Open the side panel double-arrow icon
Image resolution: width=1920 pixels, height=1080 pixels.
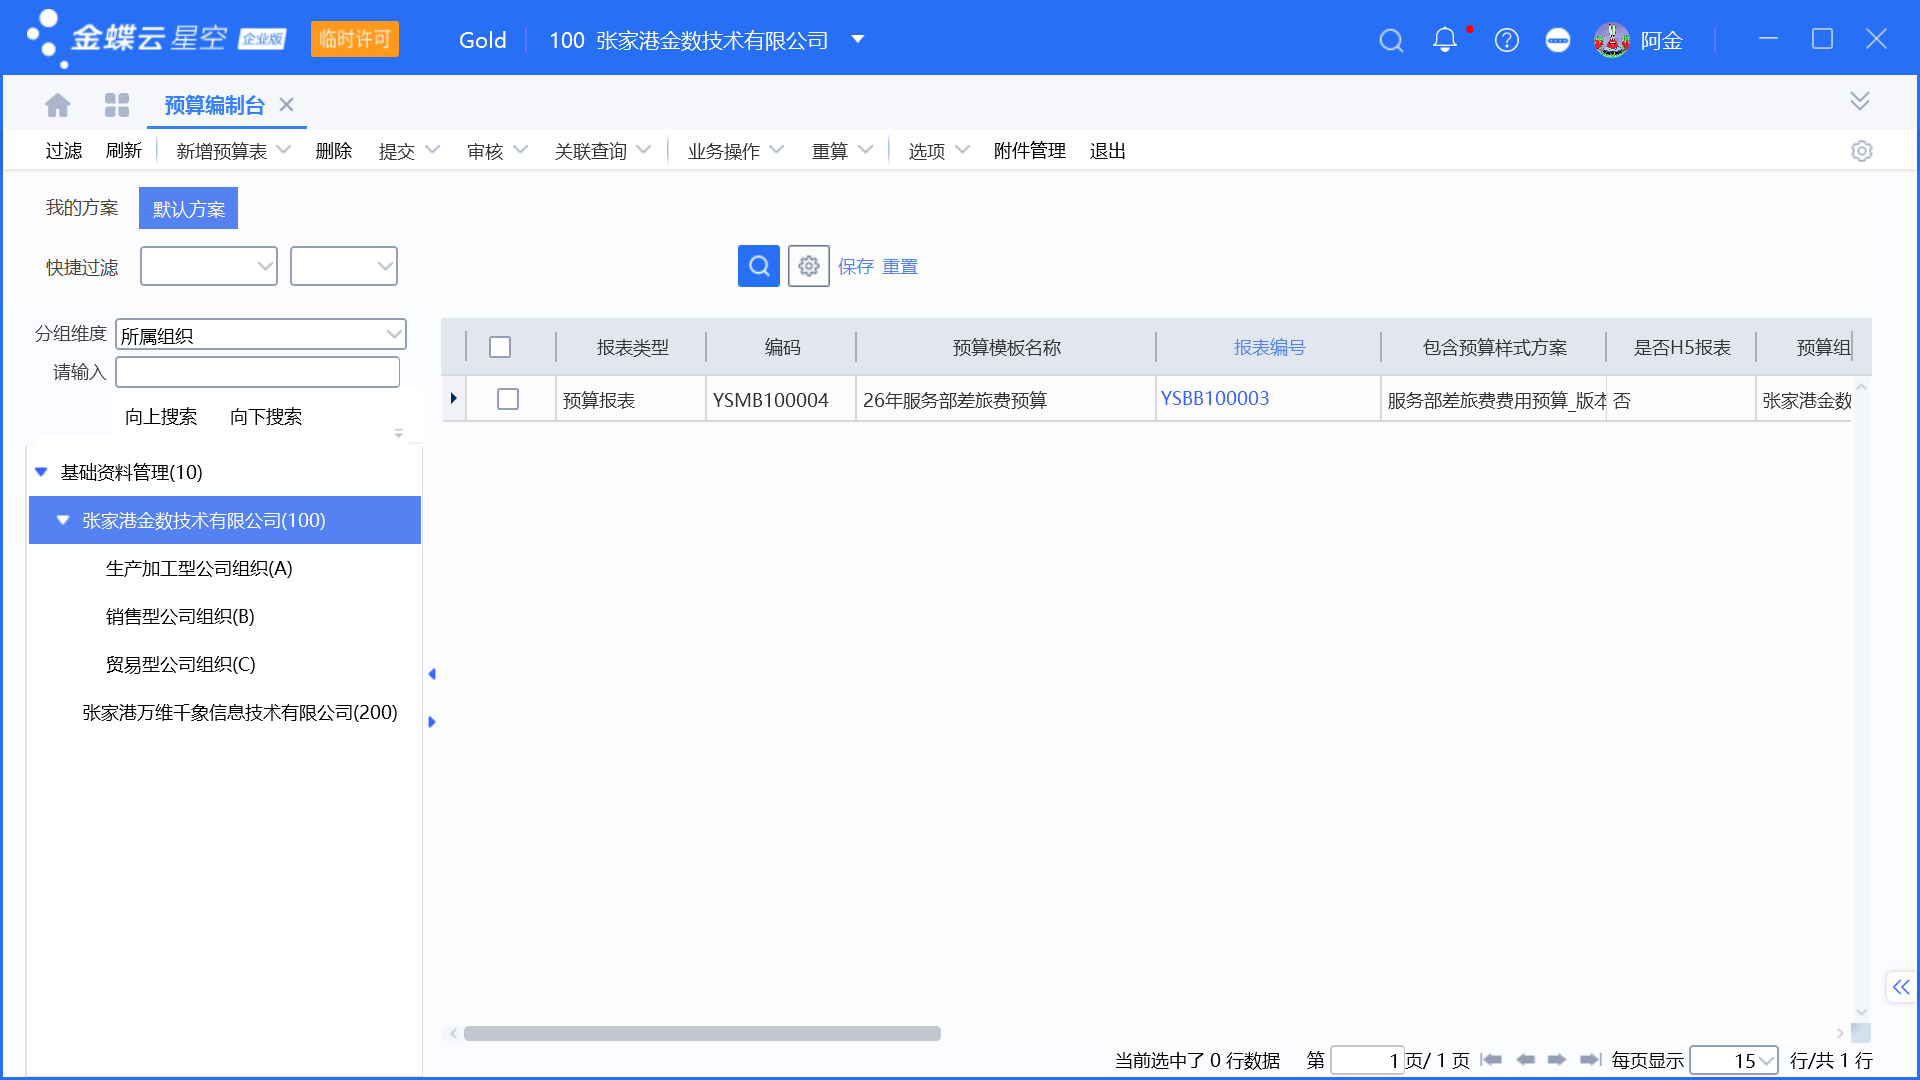1900,987
